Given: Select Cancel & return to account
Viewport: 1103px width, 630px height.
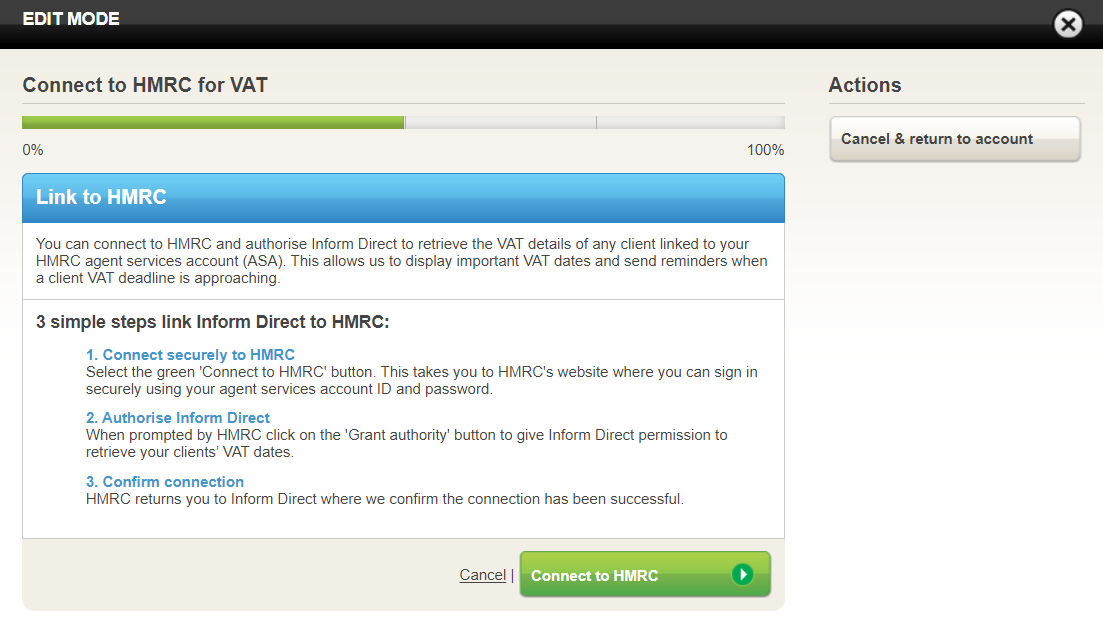Looking at the screenshot, I should [x=955, y=139].
